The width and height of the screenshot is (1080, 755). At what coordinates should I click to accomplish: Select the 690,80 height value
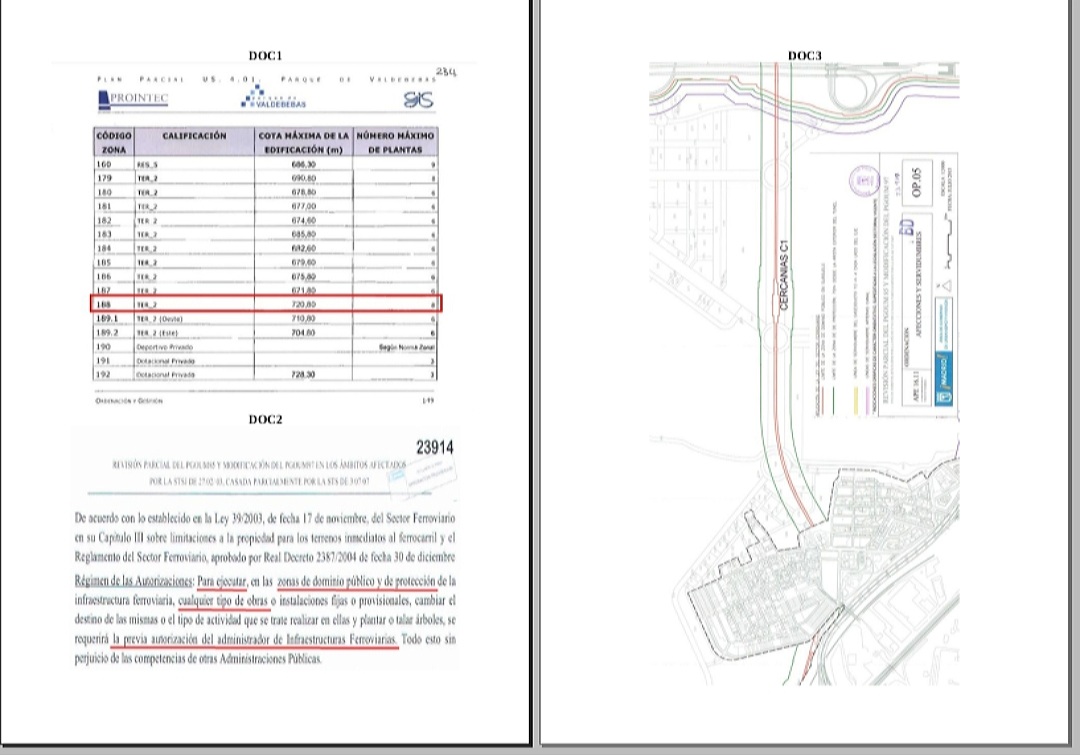point(304,178)
